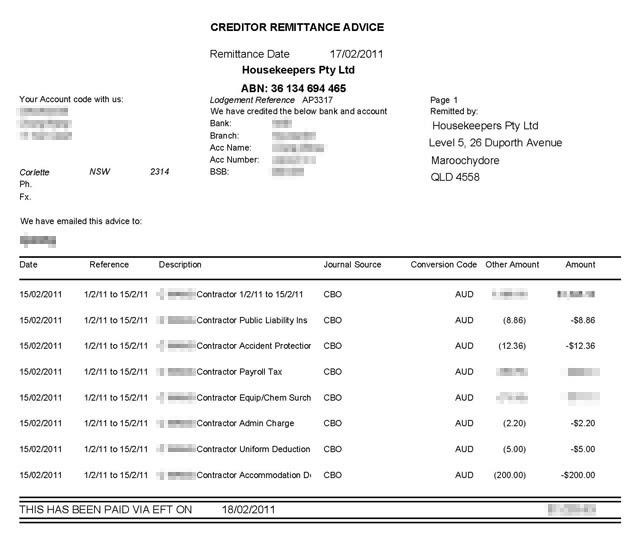Click the 'Description' column header
The image size is (640, 545).
tap(180, 265)
